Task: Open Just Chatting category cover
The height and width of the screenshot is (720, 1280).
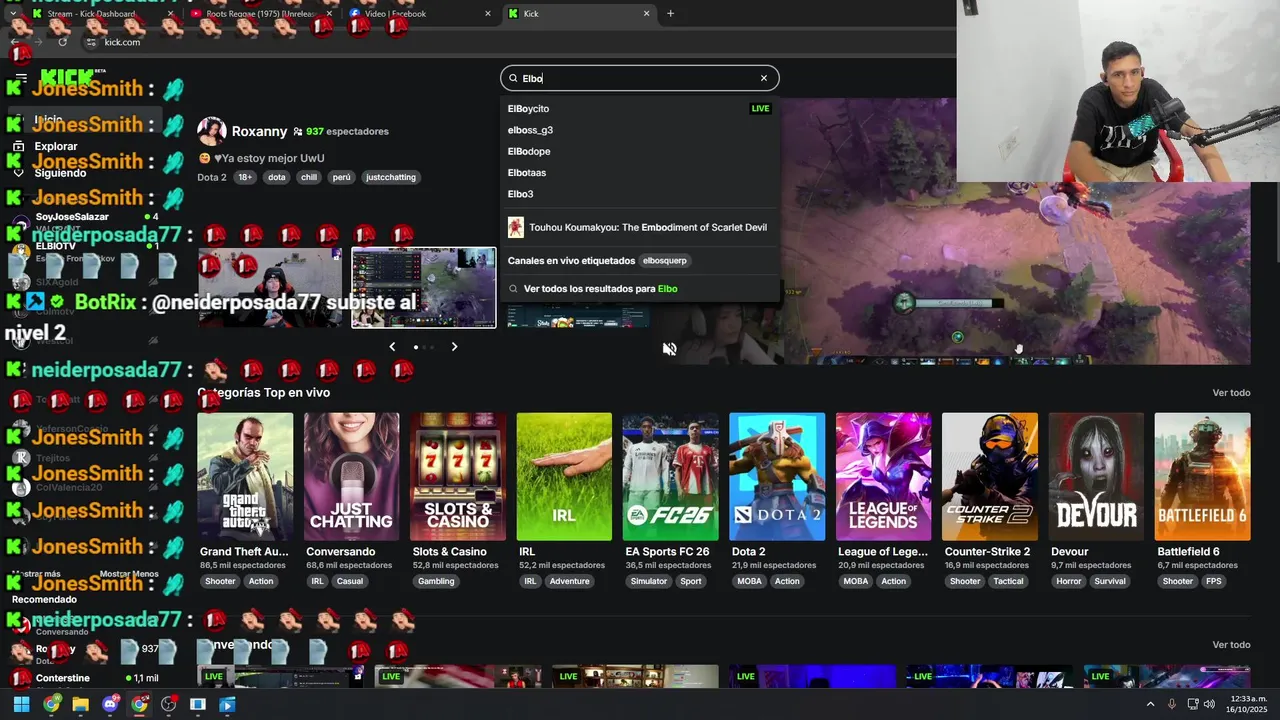Action: pyautogui.click(x=351, y=477)
